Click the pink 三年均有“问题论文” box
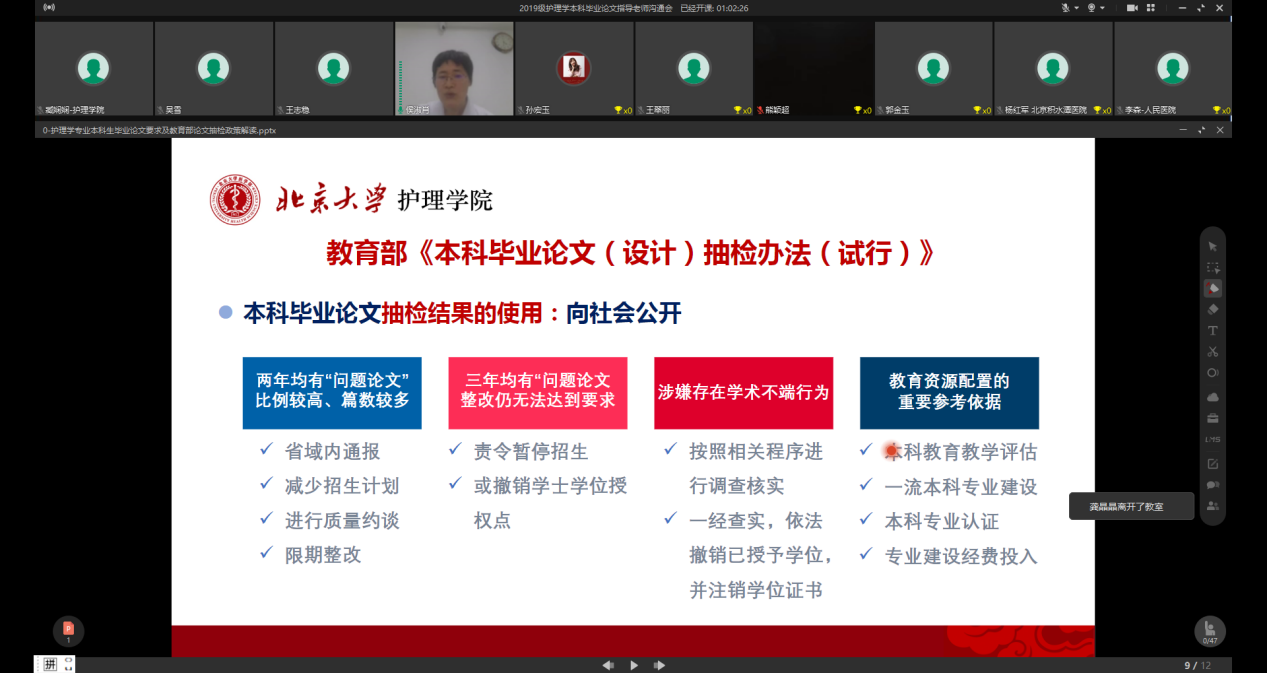This screenshot has height=673, width=1267. (x=538, y=393)
